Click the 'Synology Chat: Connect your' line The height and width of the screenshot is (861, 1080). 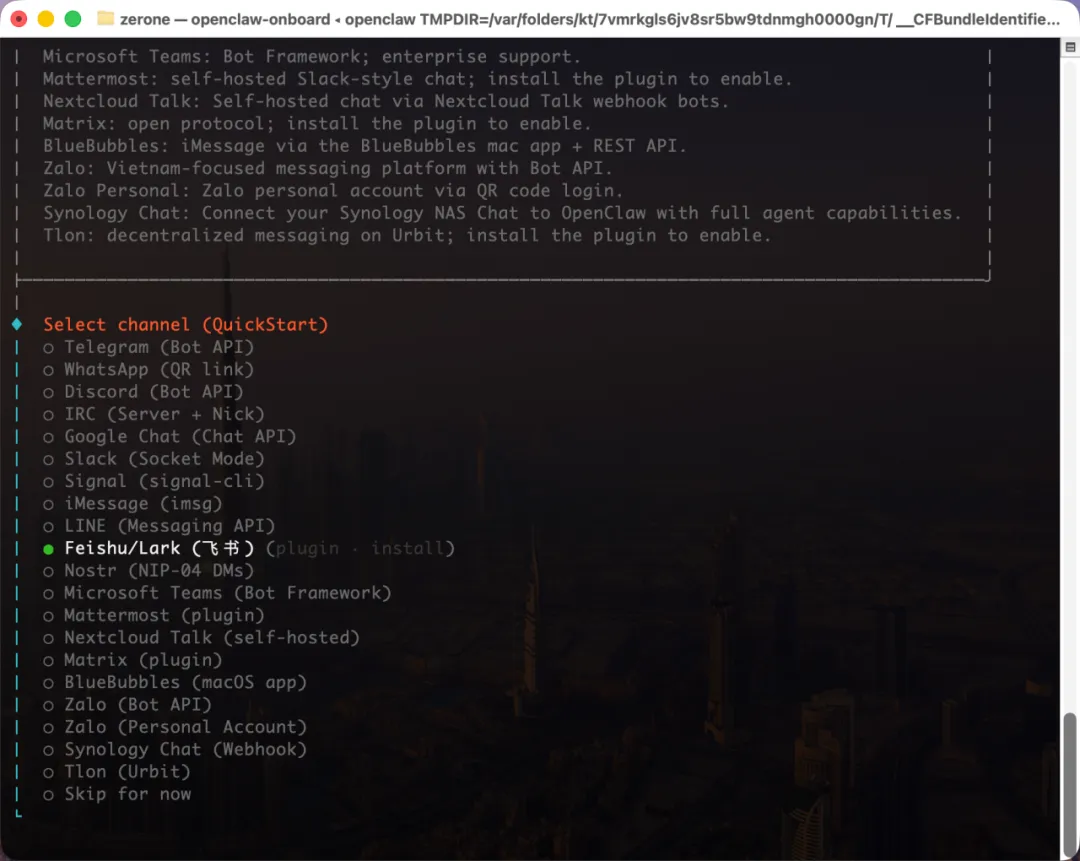click(502, 213)
